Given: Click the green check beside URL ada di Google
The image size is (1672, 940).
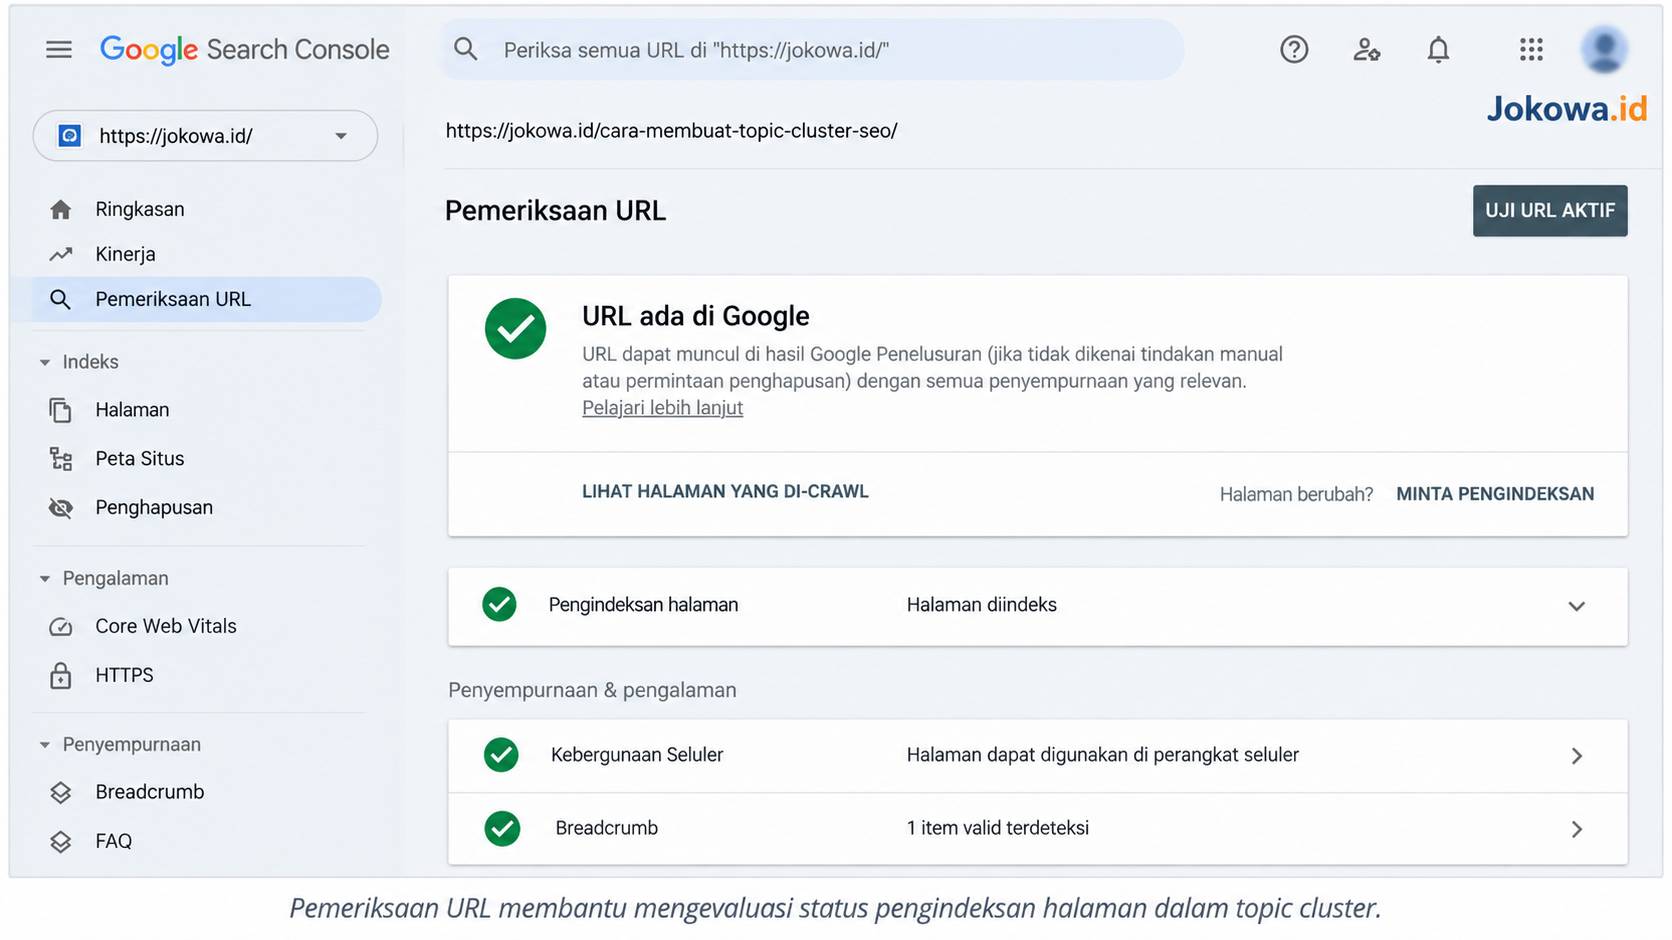Looking at the screenshot, I should (515, 329).
